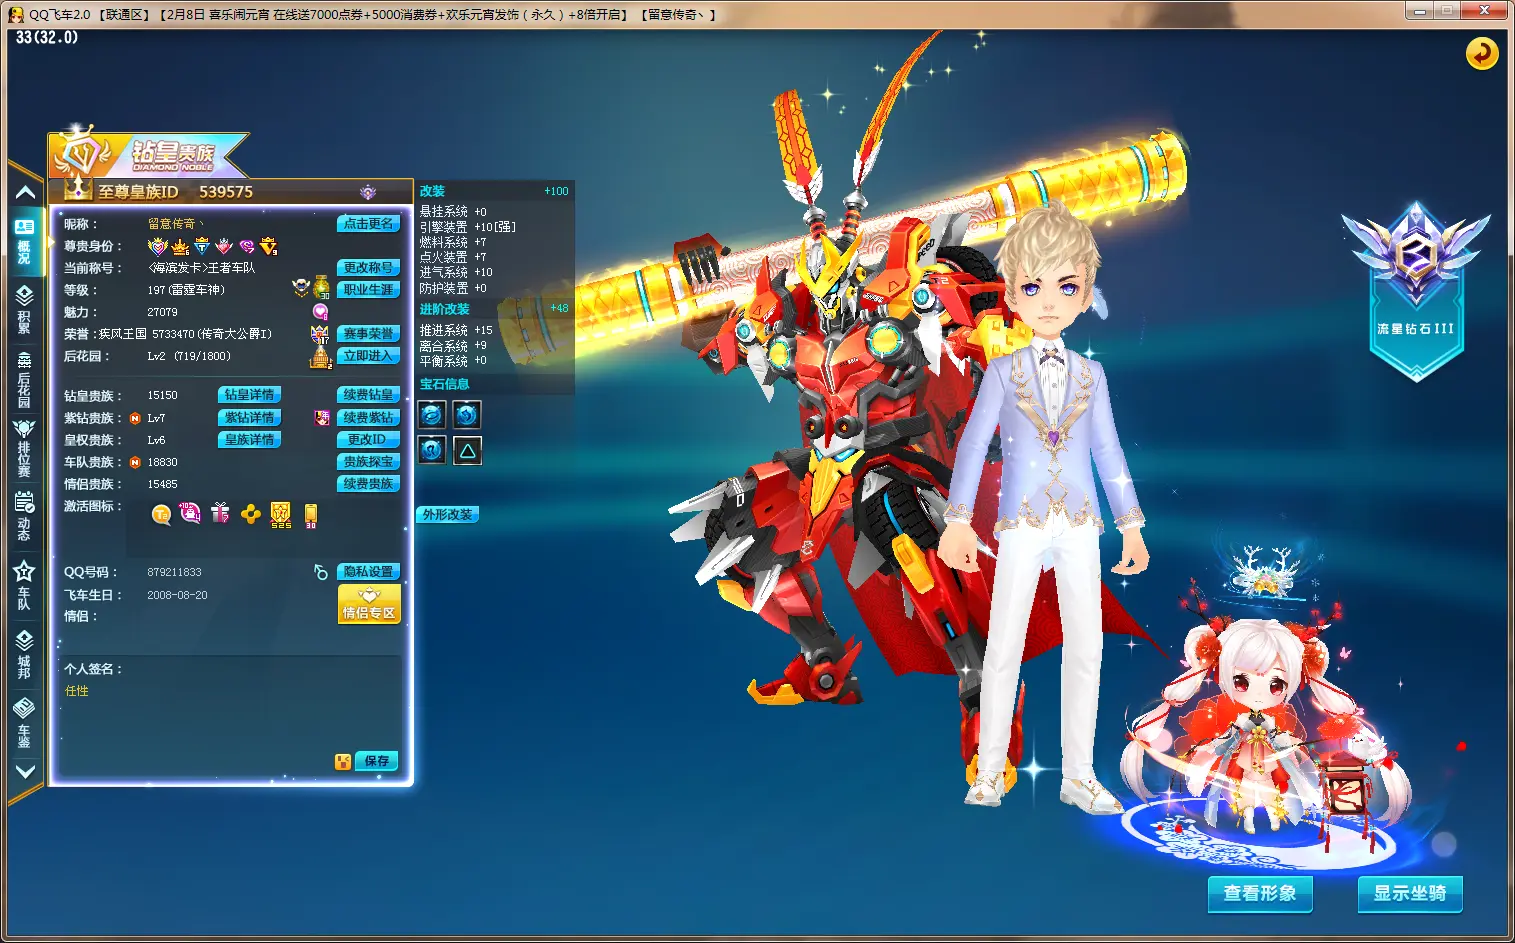Screen dimensions: 1515x943
Task: Open the 车鉴 sidebar tab
Action: (24, 723)
